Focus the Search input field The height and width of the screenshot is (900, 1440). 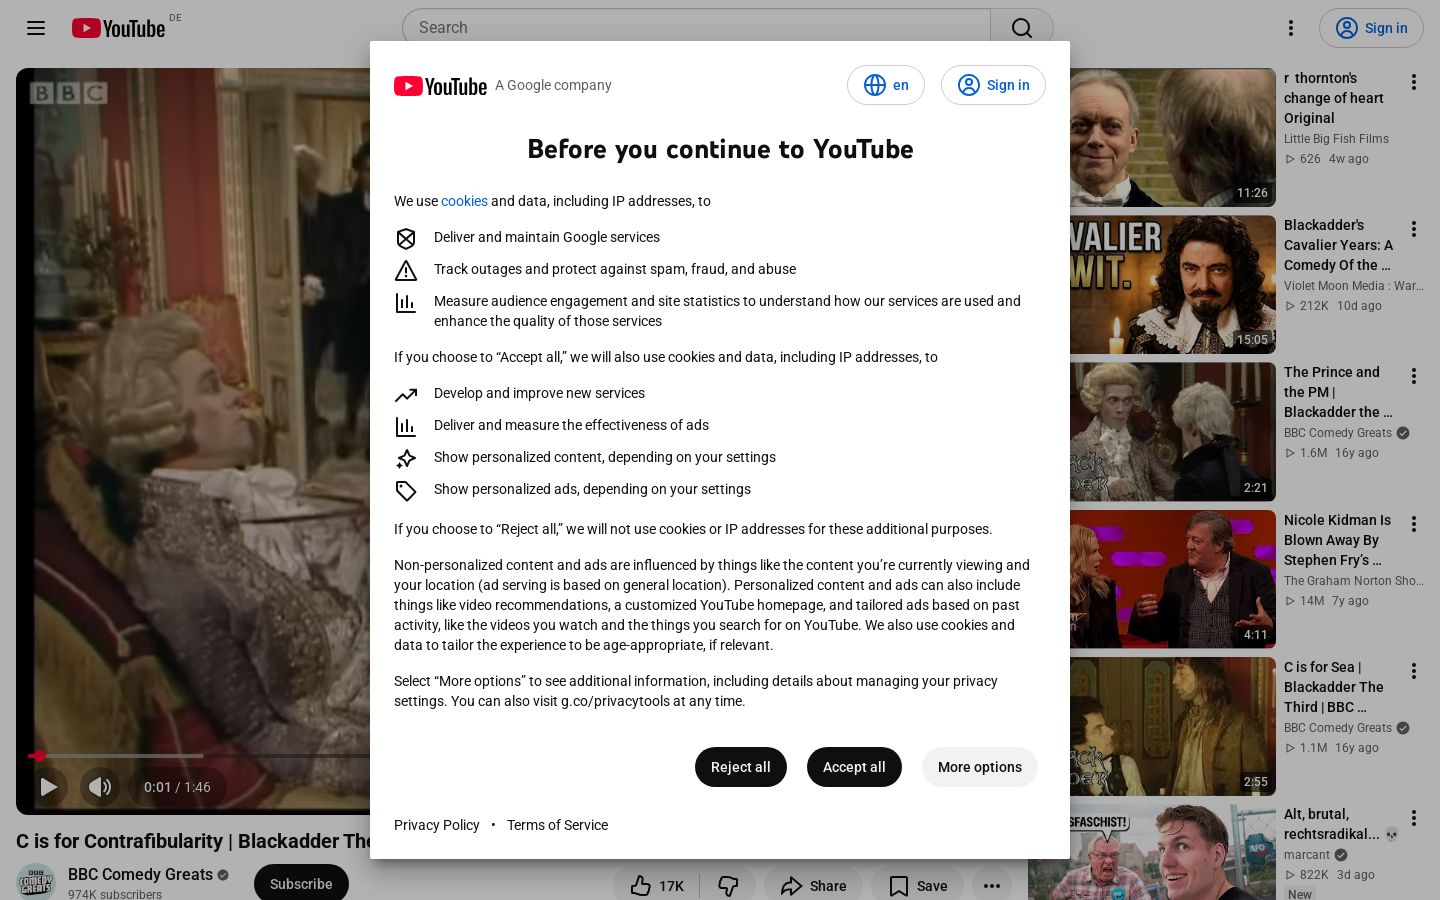(x=696, y=28)
